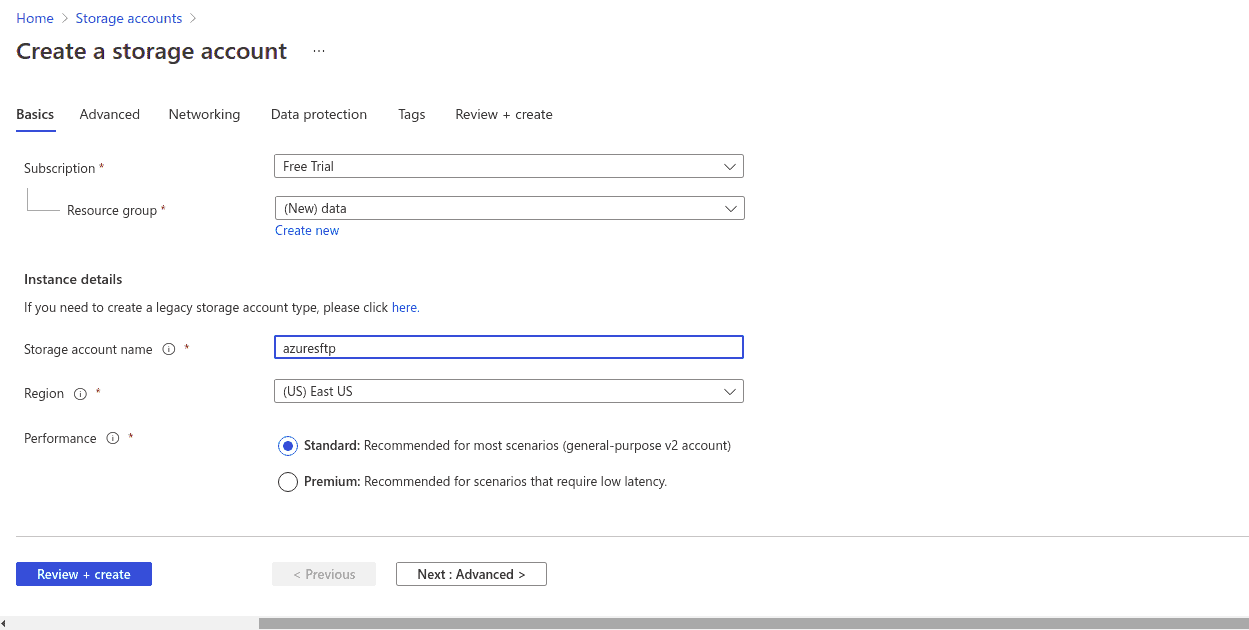Click the 'Create a storage account' page title

(x=152, y=52)
